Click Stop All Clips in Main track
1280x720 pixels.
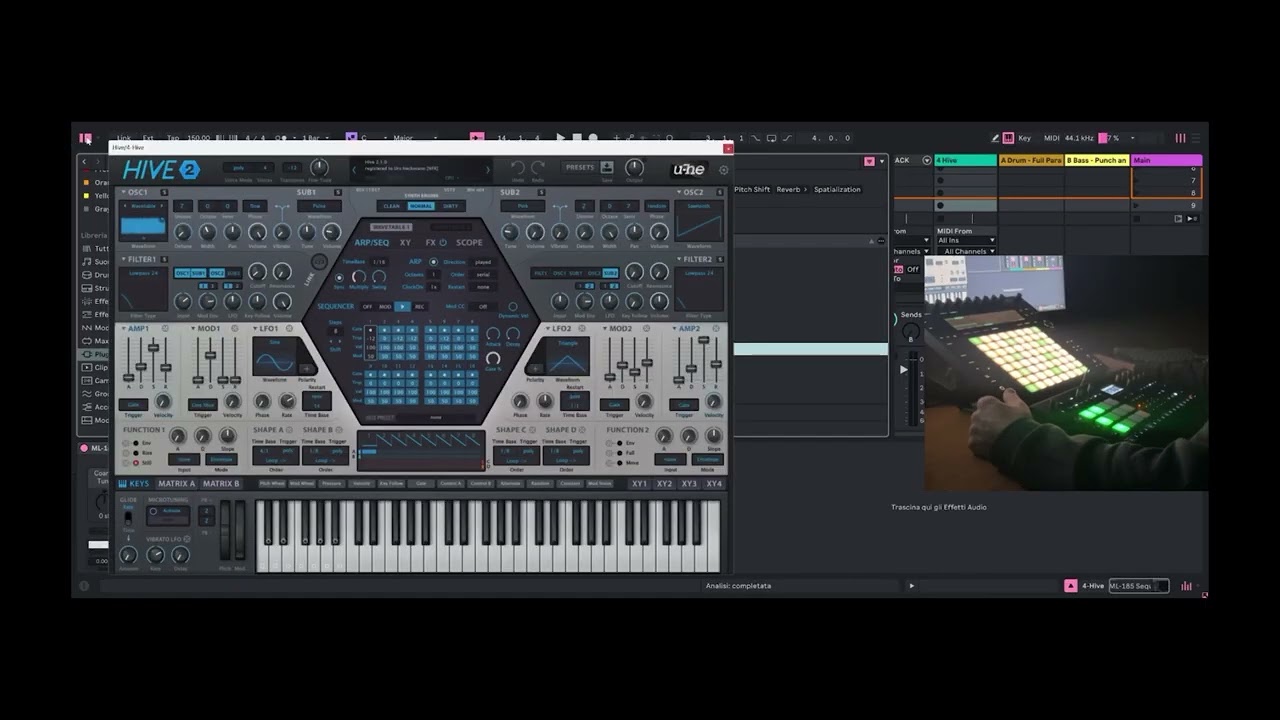[1137, 218]
